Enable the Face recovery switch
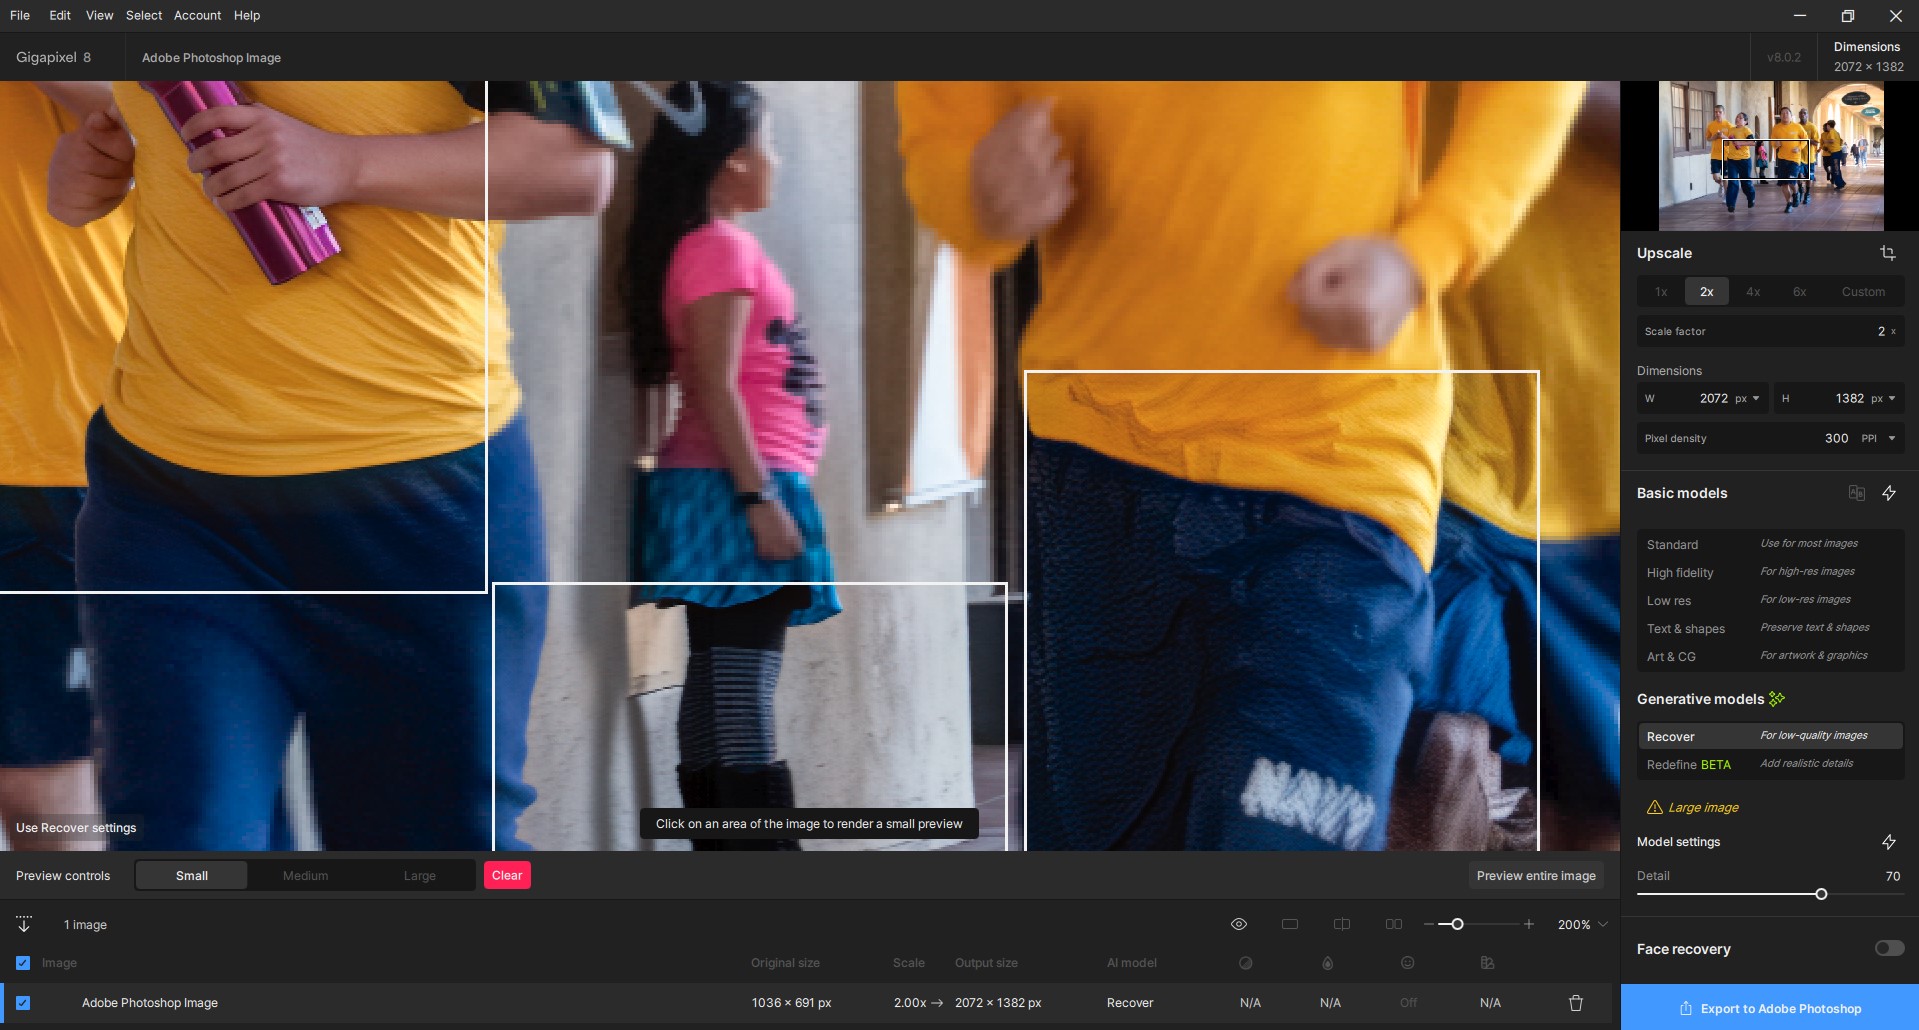The image size is (1919, 1030). click(x=1888, y=948)
